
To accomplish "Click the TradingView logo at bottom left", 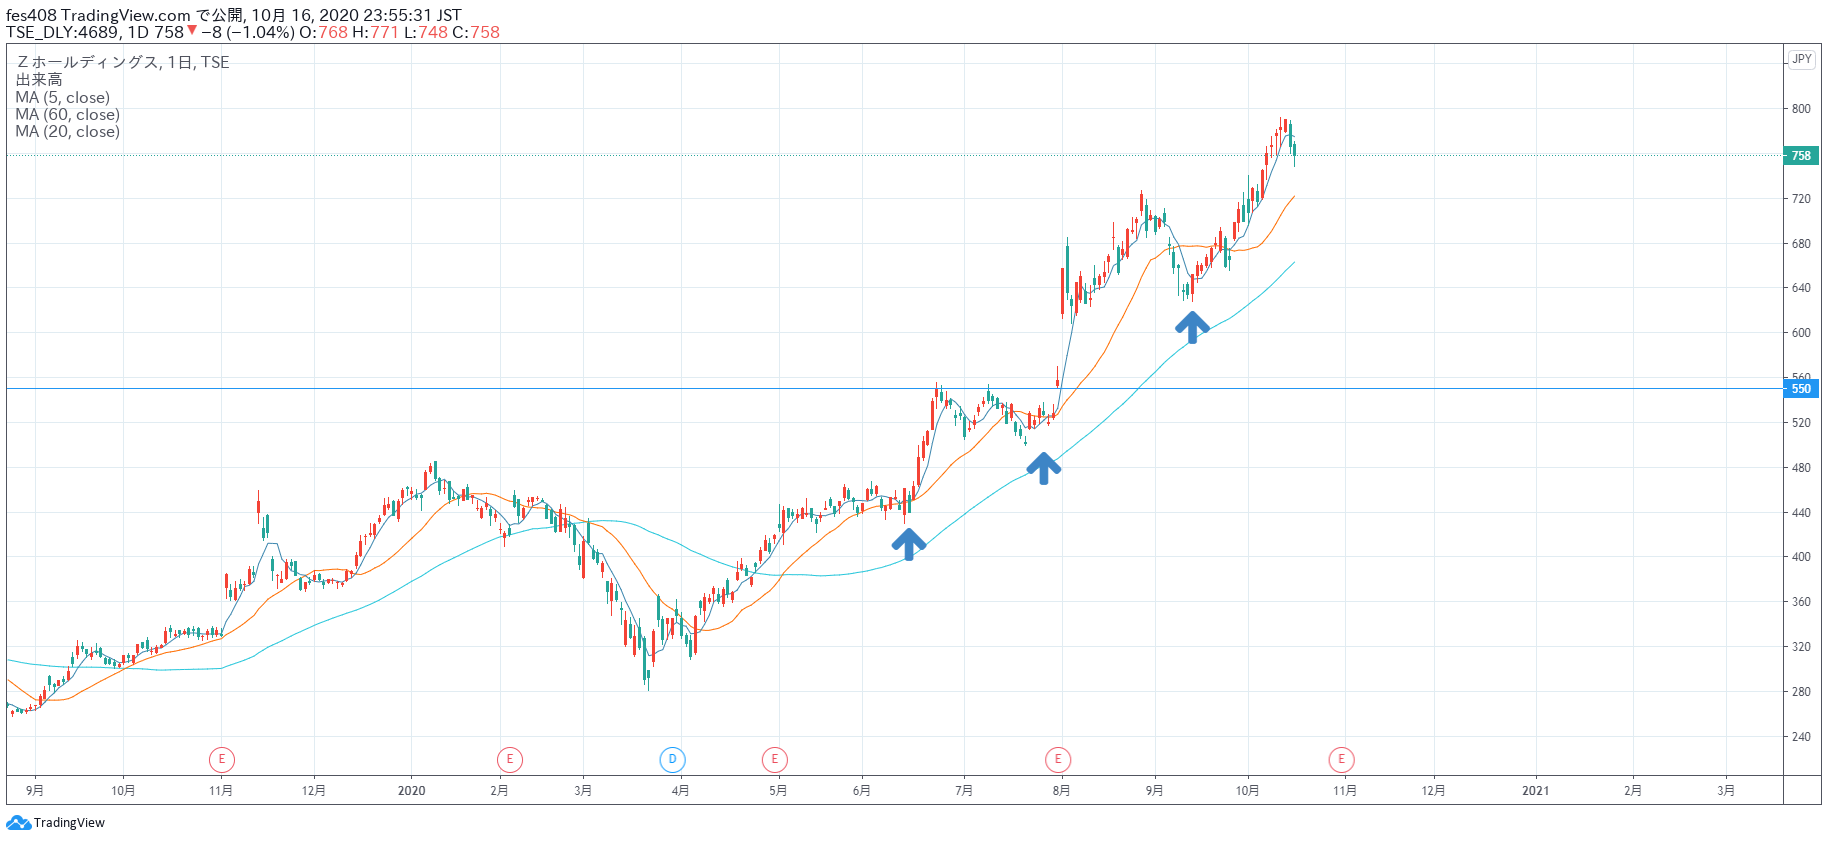I will (x=56, y=823).
